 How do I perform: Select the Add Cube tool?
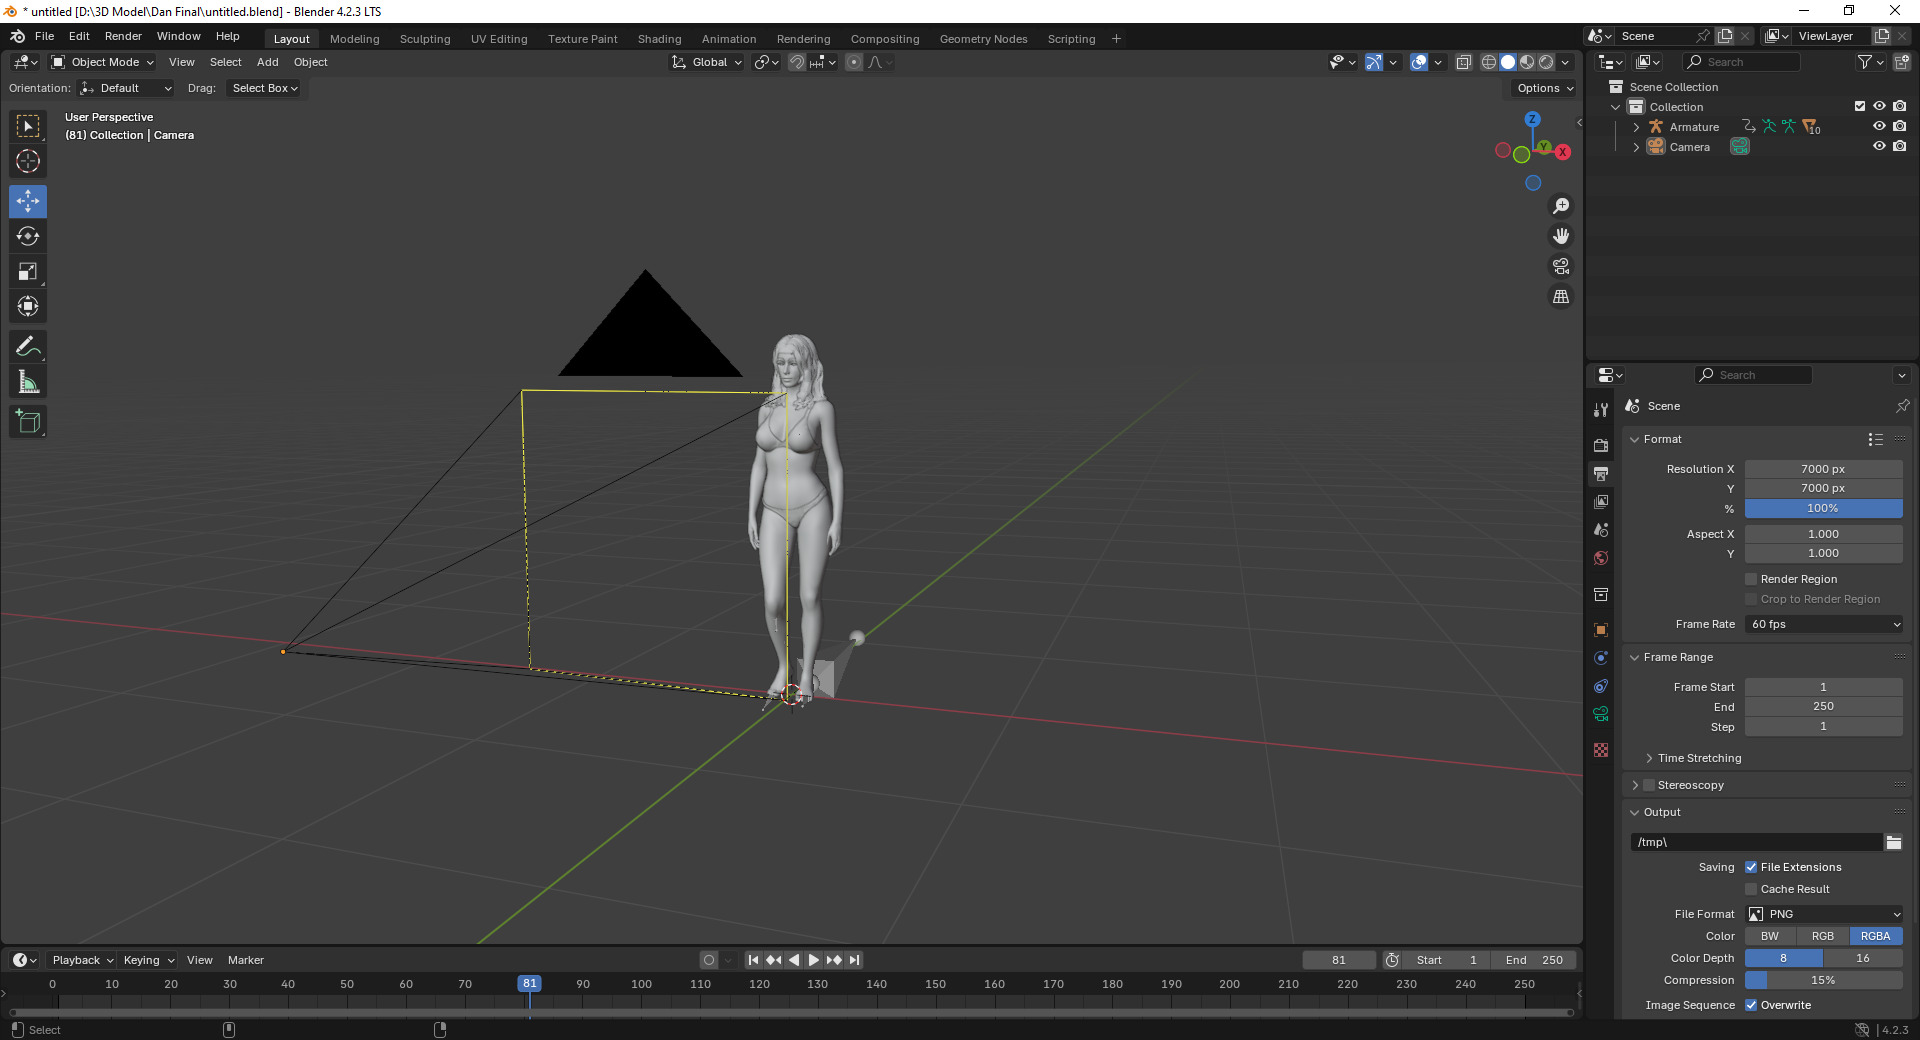coord(28,422)
